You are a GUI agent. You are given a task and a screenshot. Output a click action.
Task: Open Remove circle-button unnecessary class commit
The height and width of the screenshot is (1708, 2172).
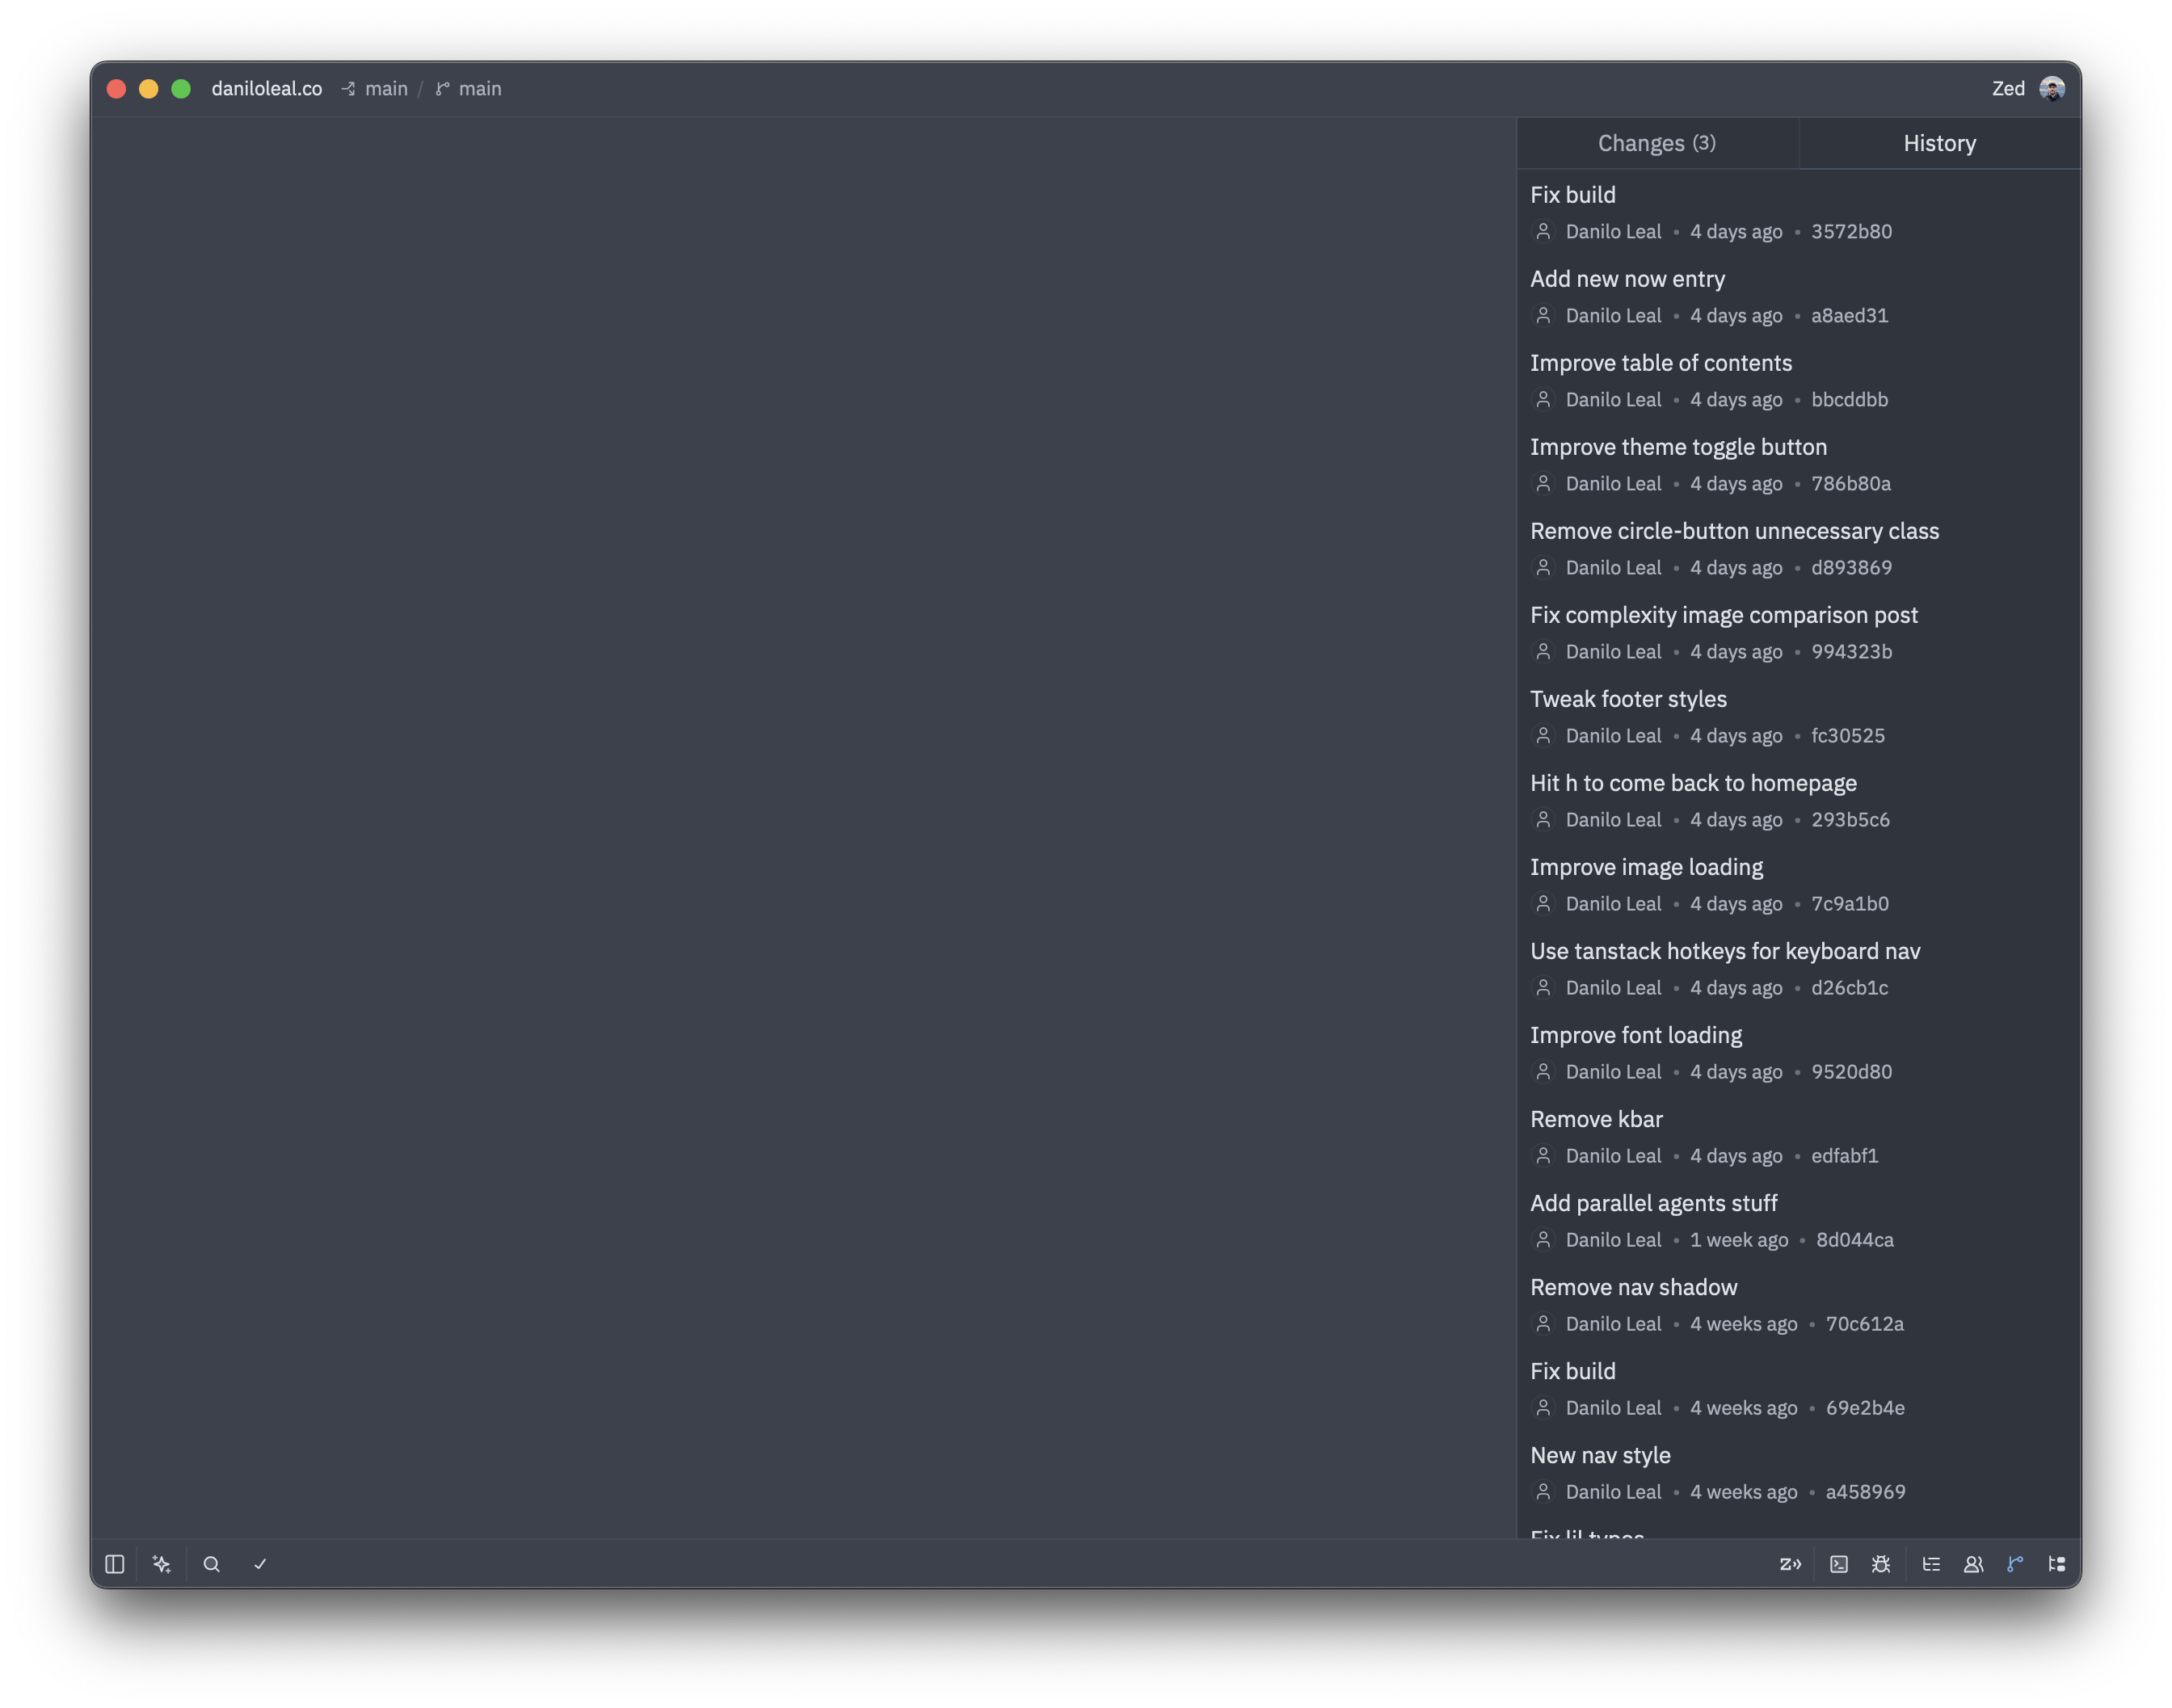click(x=1799, y=548)
